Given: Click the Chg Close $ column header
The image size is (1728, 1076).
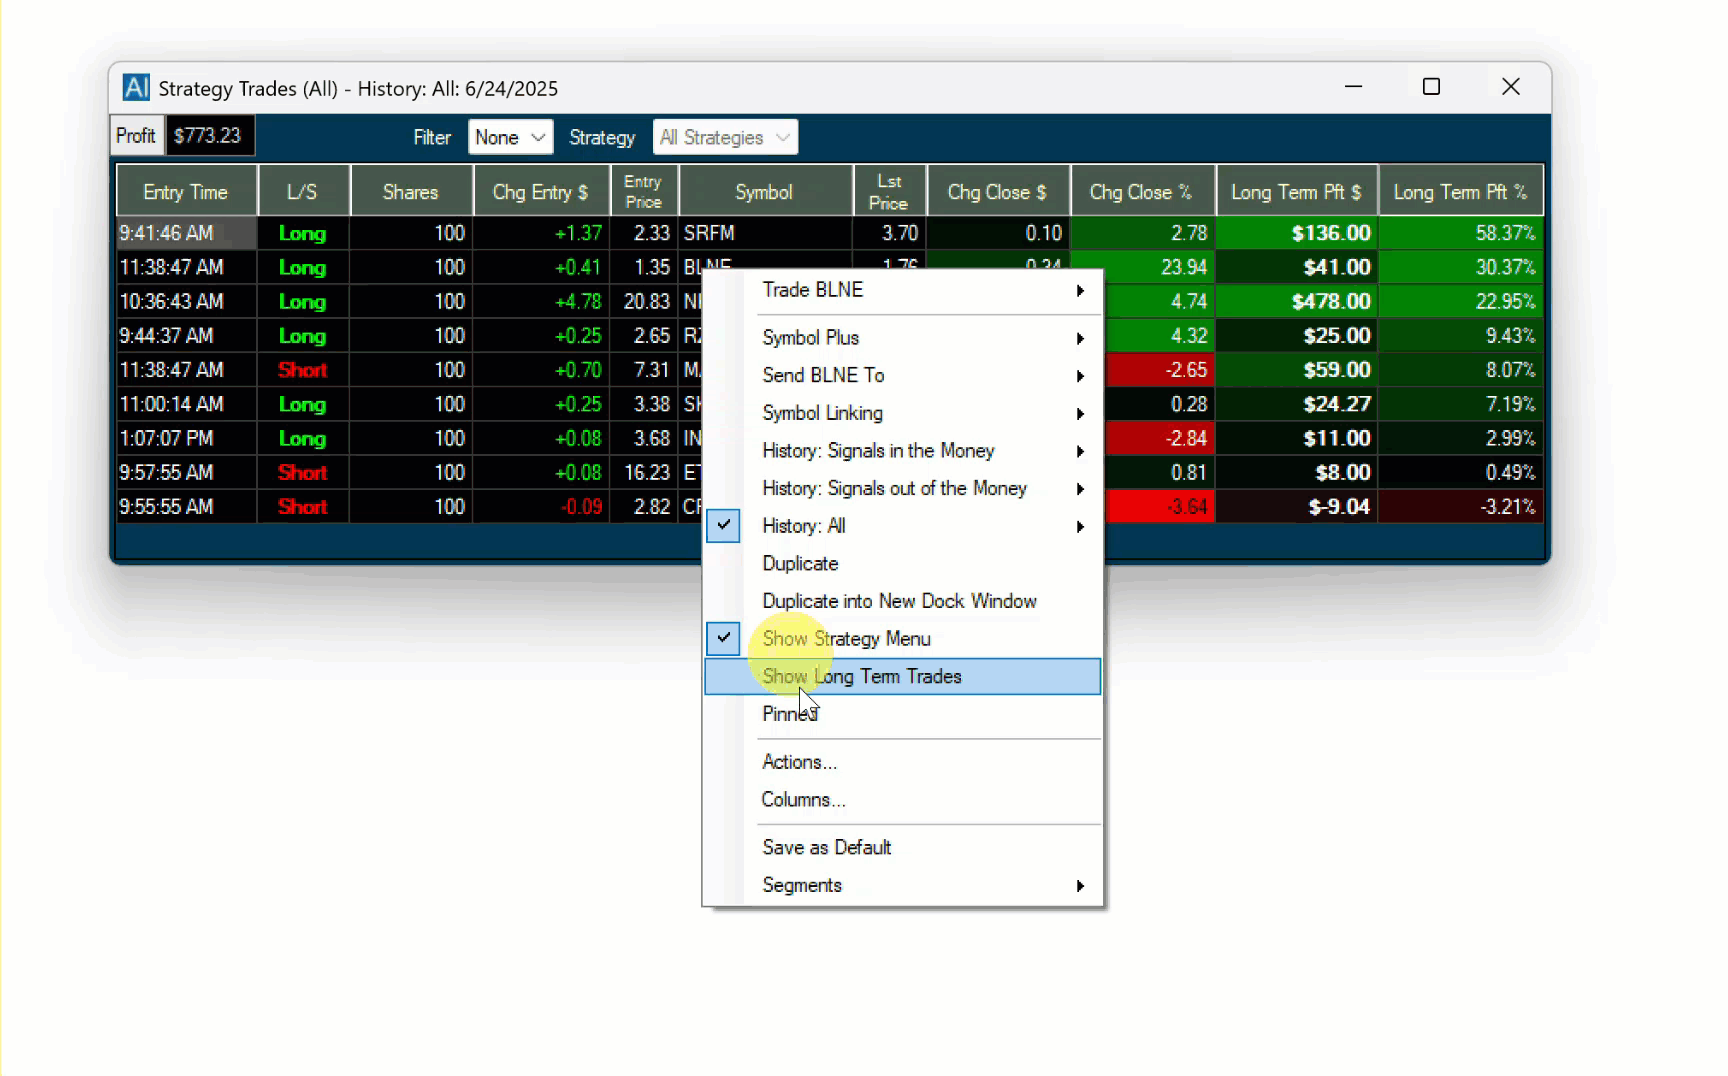Looking at the screenshot, I should point(998,191).
